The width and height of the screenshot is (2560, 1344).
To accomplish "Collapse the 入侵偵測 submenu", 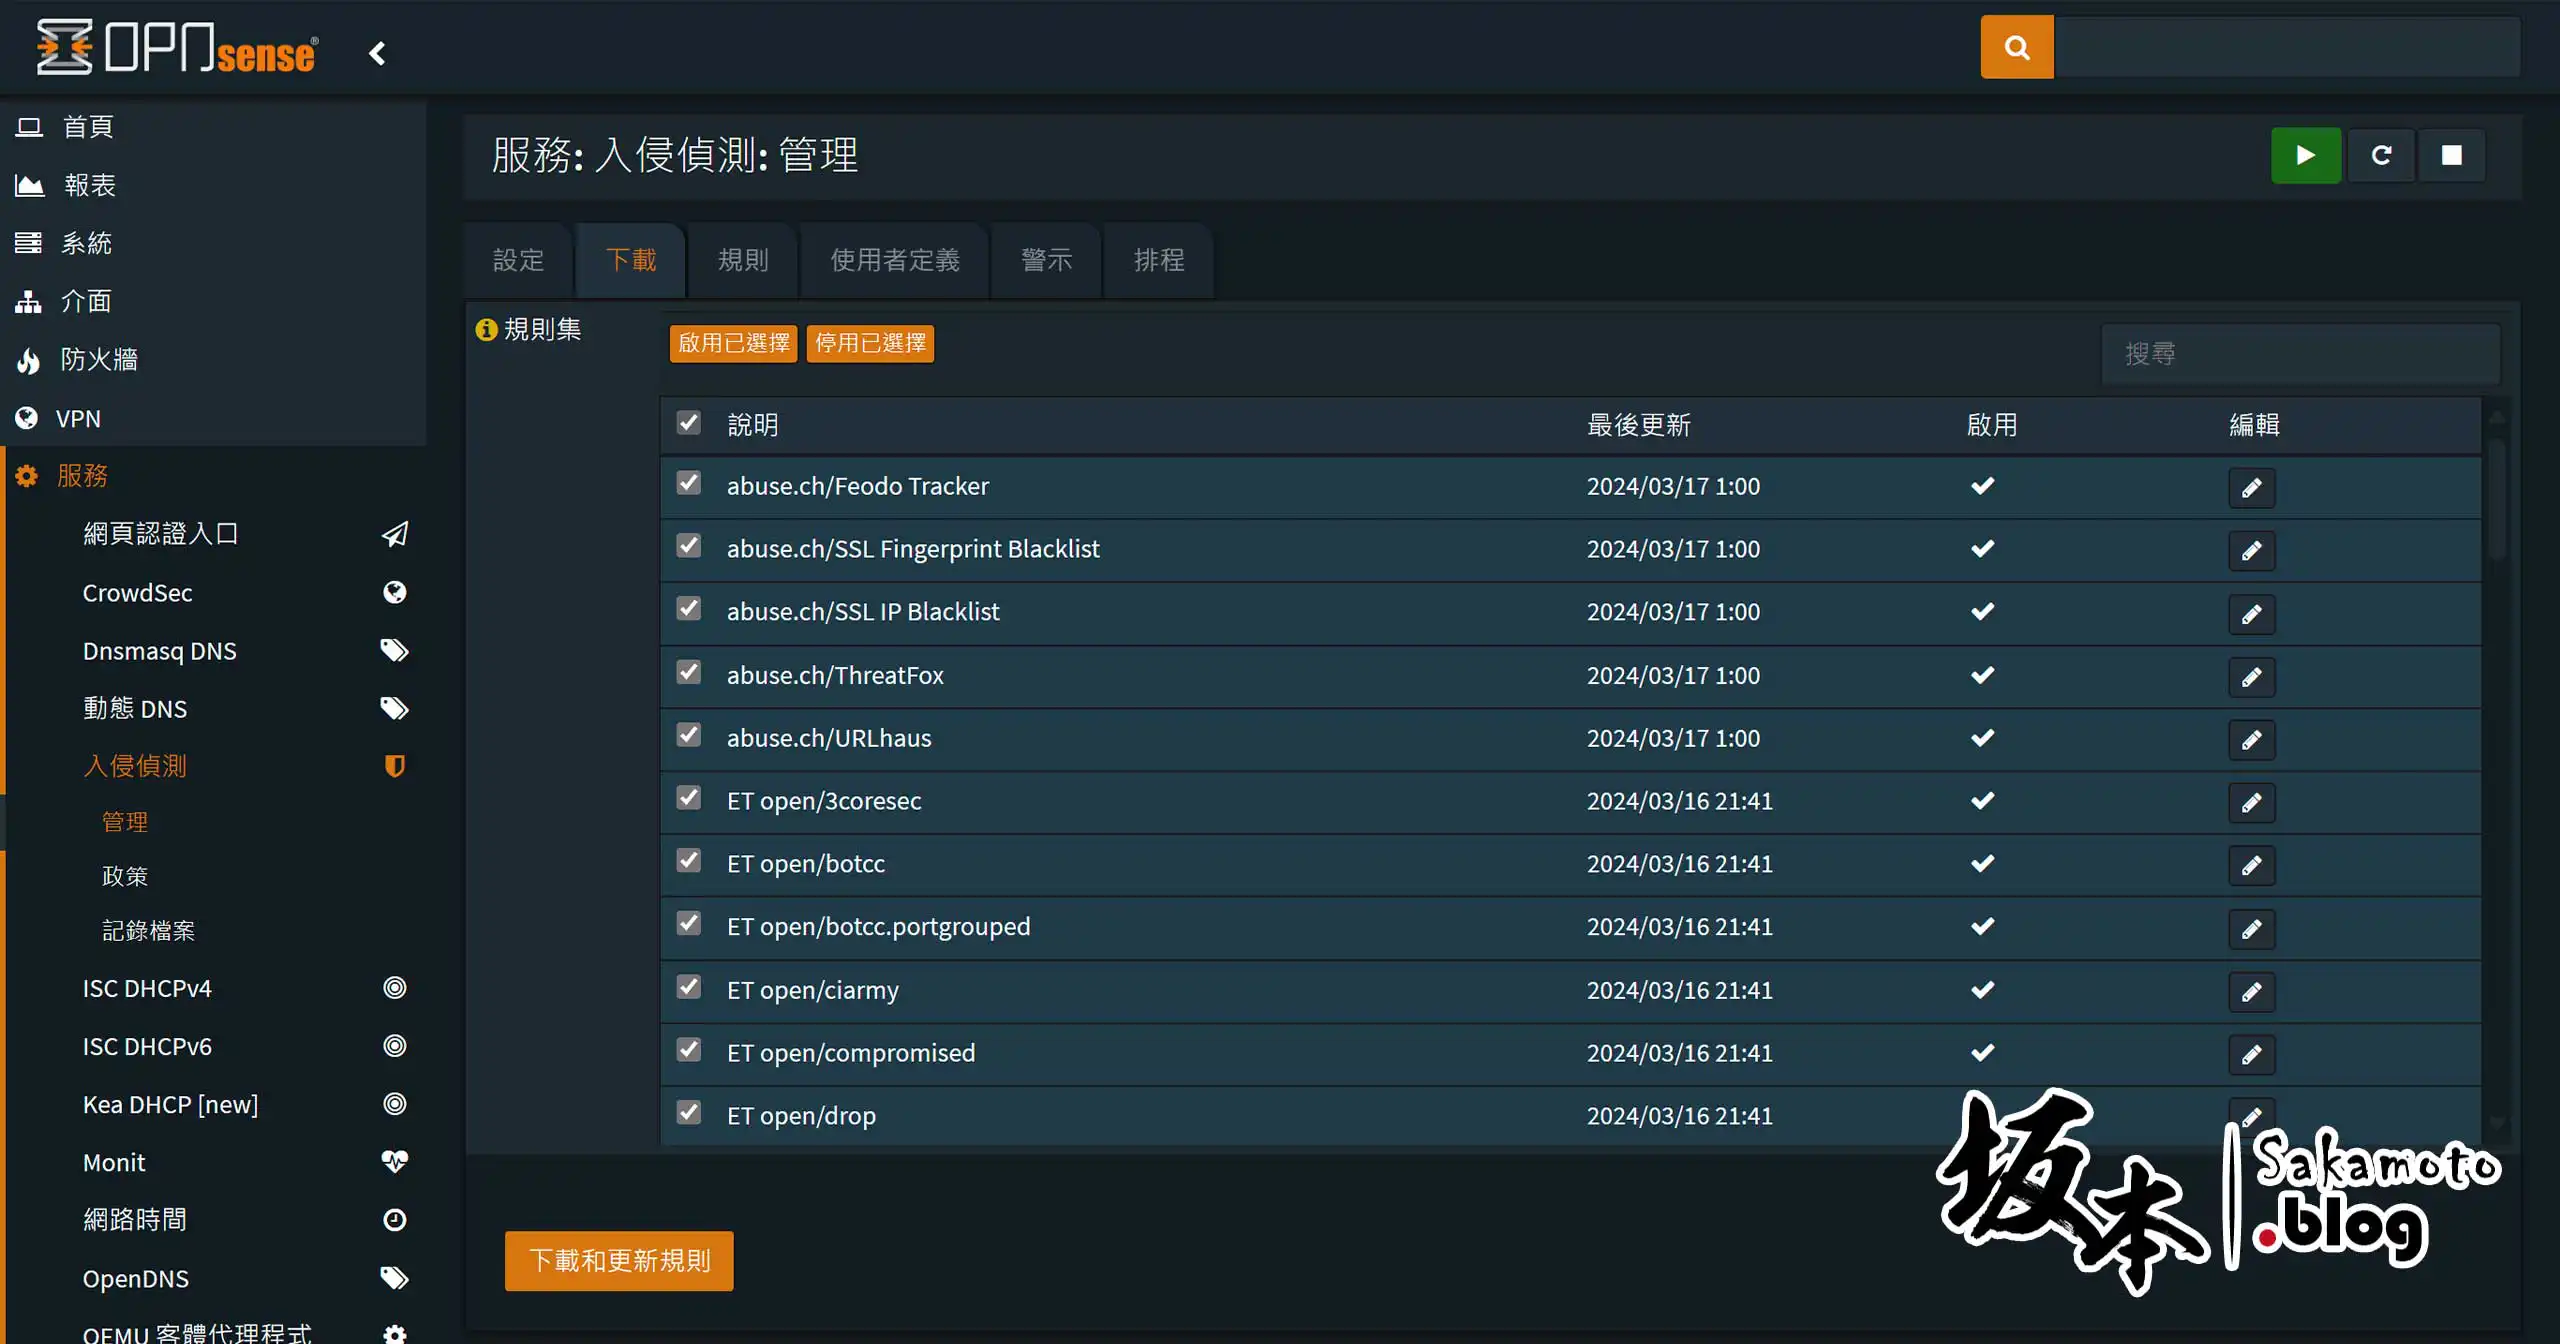I will [x=135, y=766].
